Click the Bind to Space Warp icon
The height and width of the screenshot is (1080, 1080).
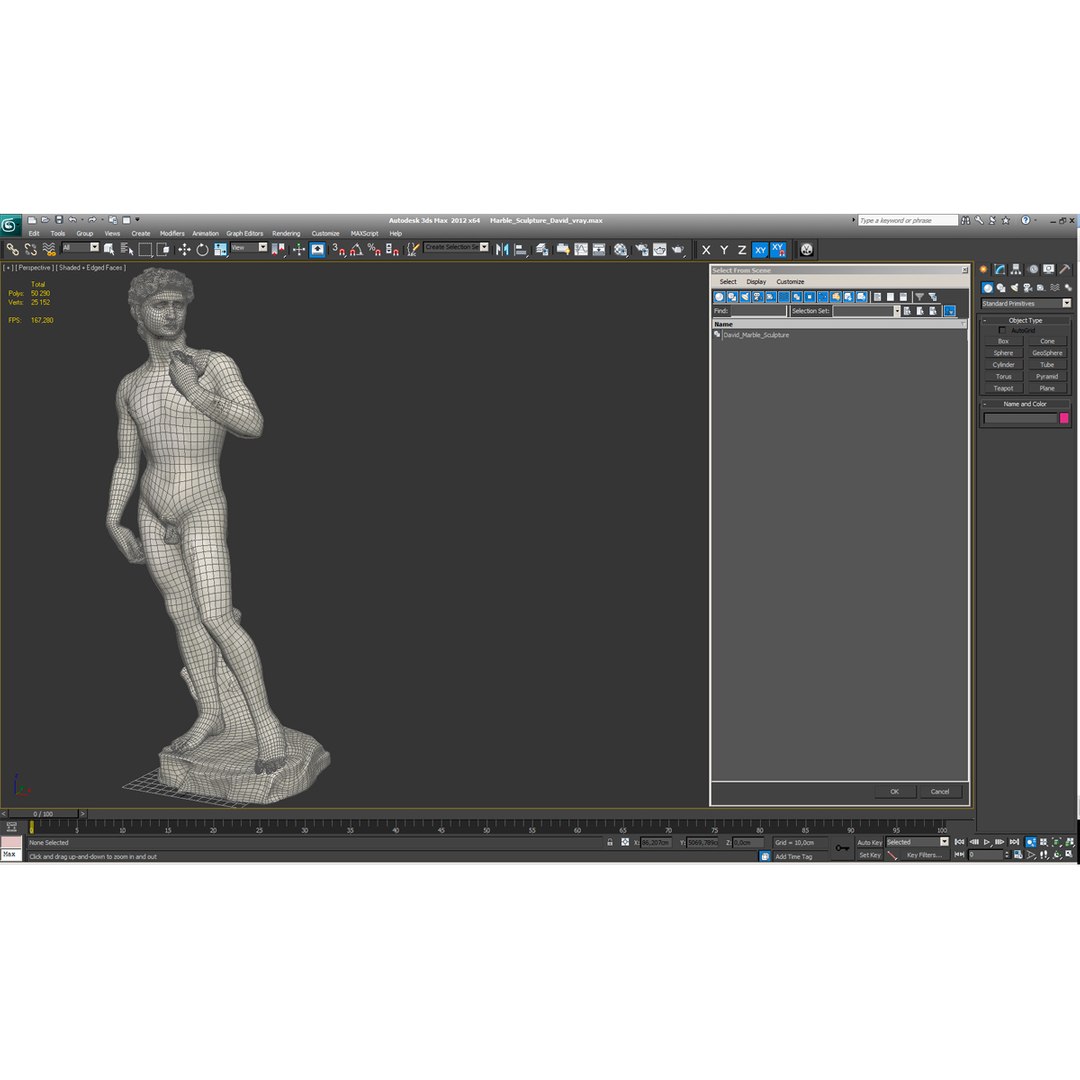pos(49,249)
